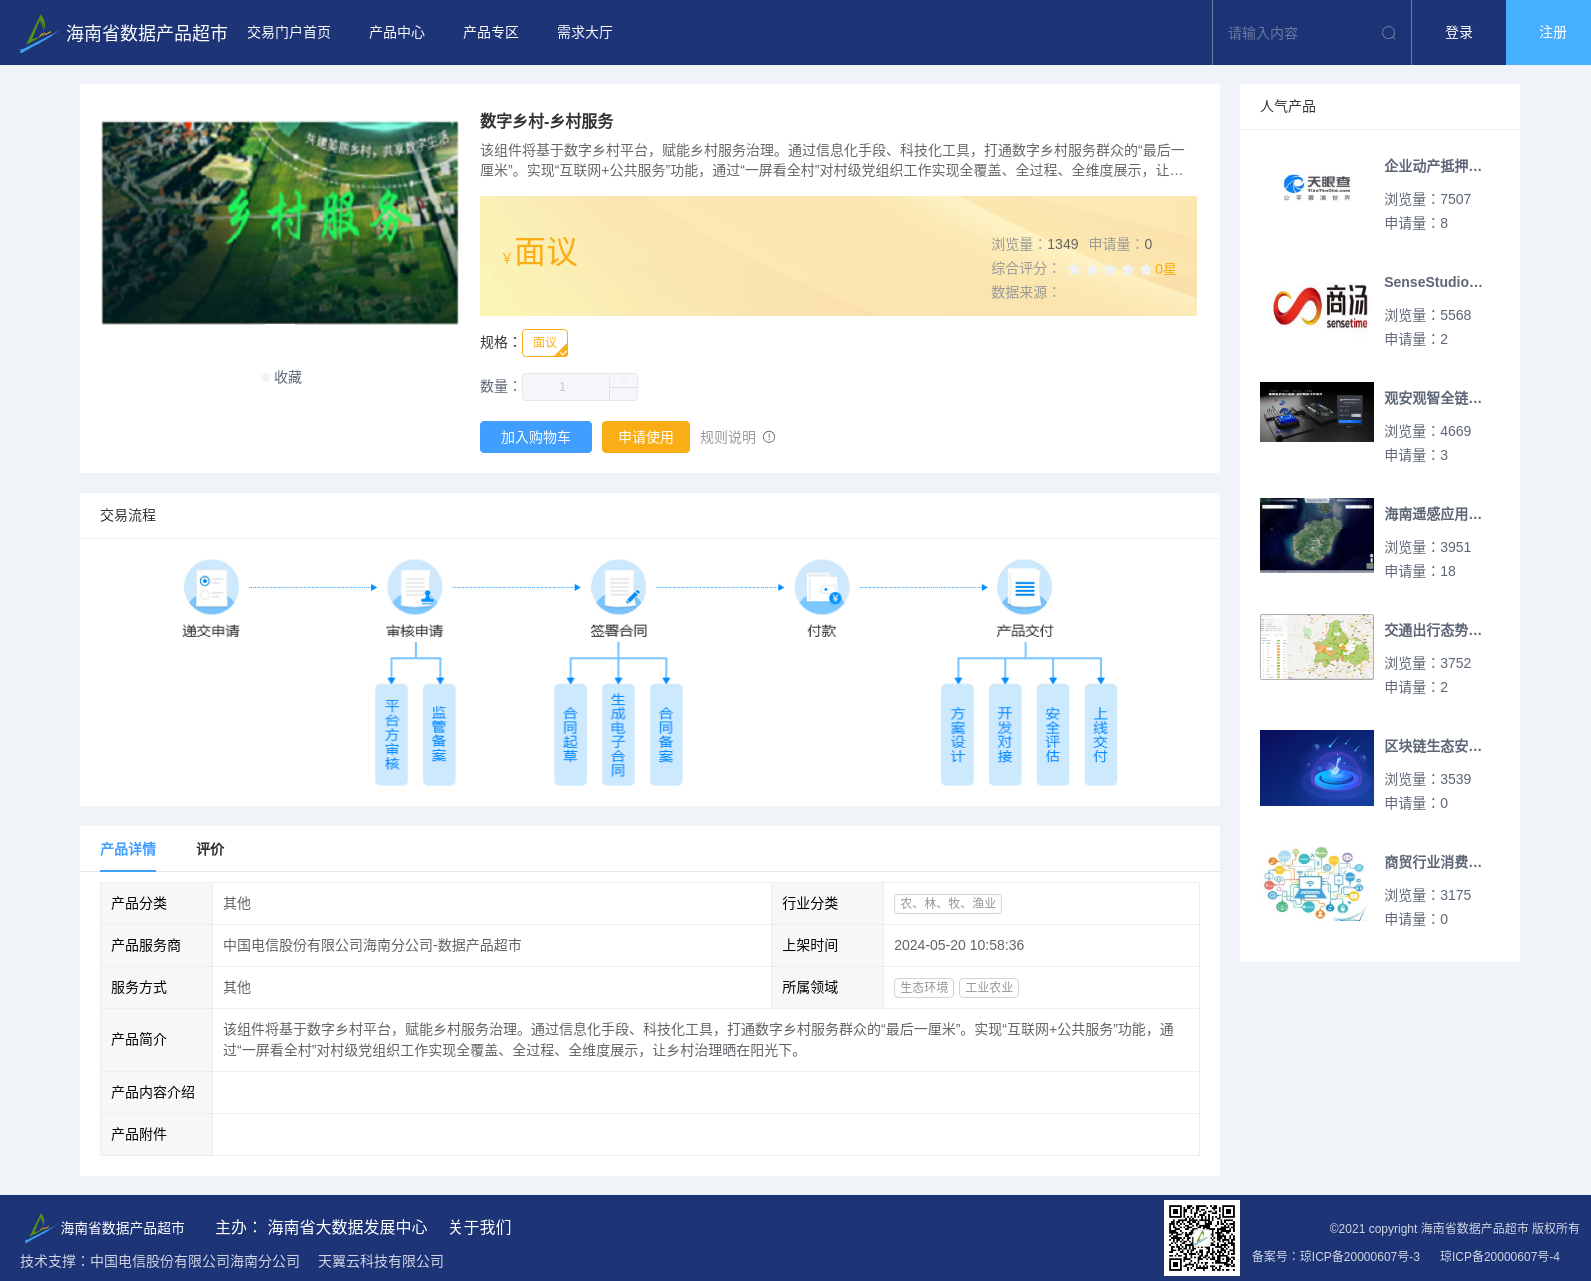The width and height of the screenshot is (1591, 1281).
Task: Click the 方案设计 flow box
Action: click(x=957, y=735)
